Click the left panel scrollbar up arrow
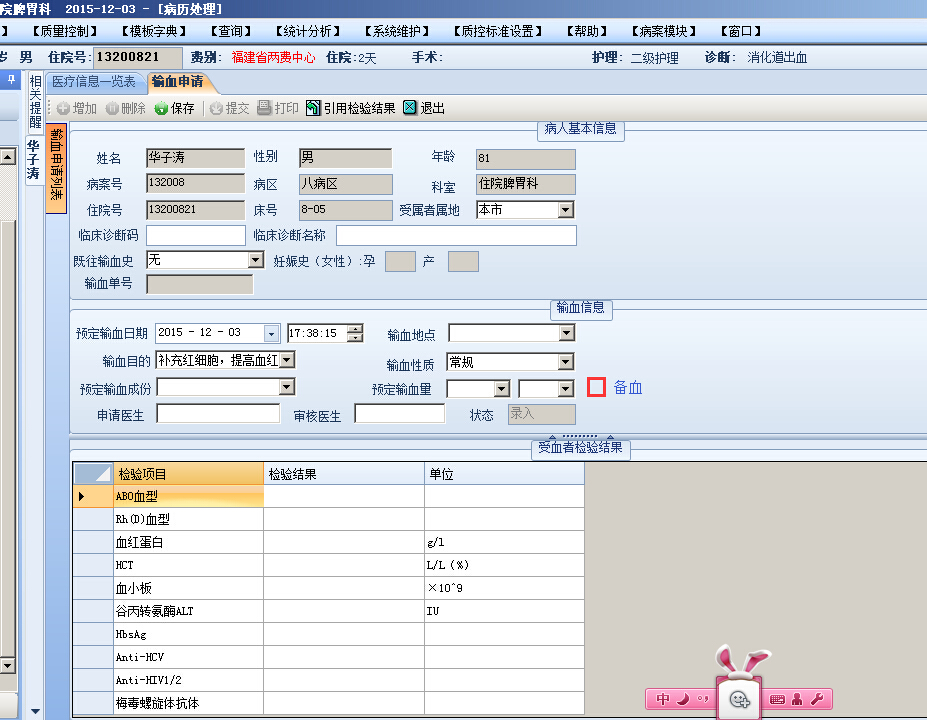Image resolution: width=927 pixels, height=720 pixels. pos(8,157)
